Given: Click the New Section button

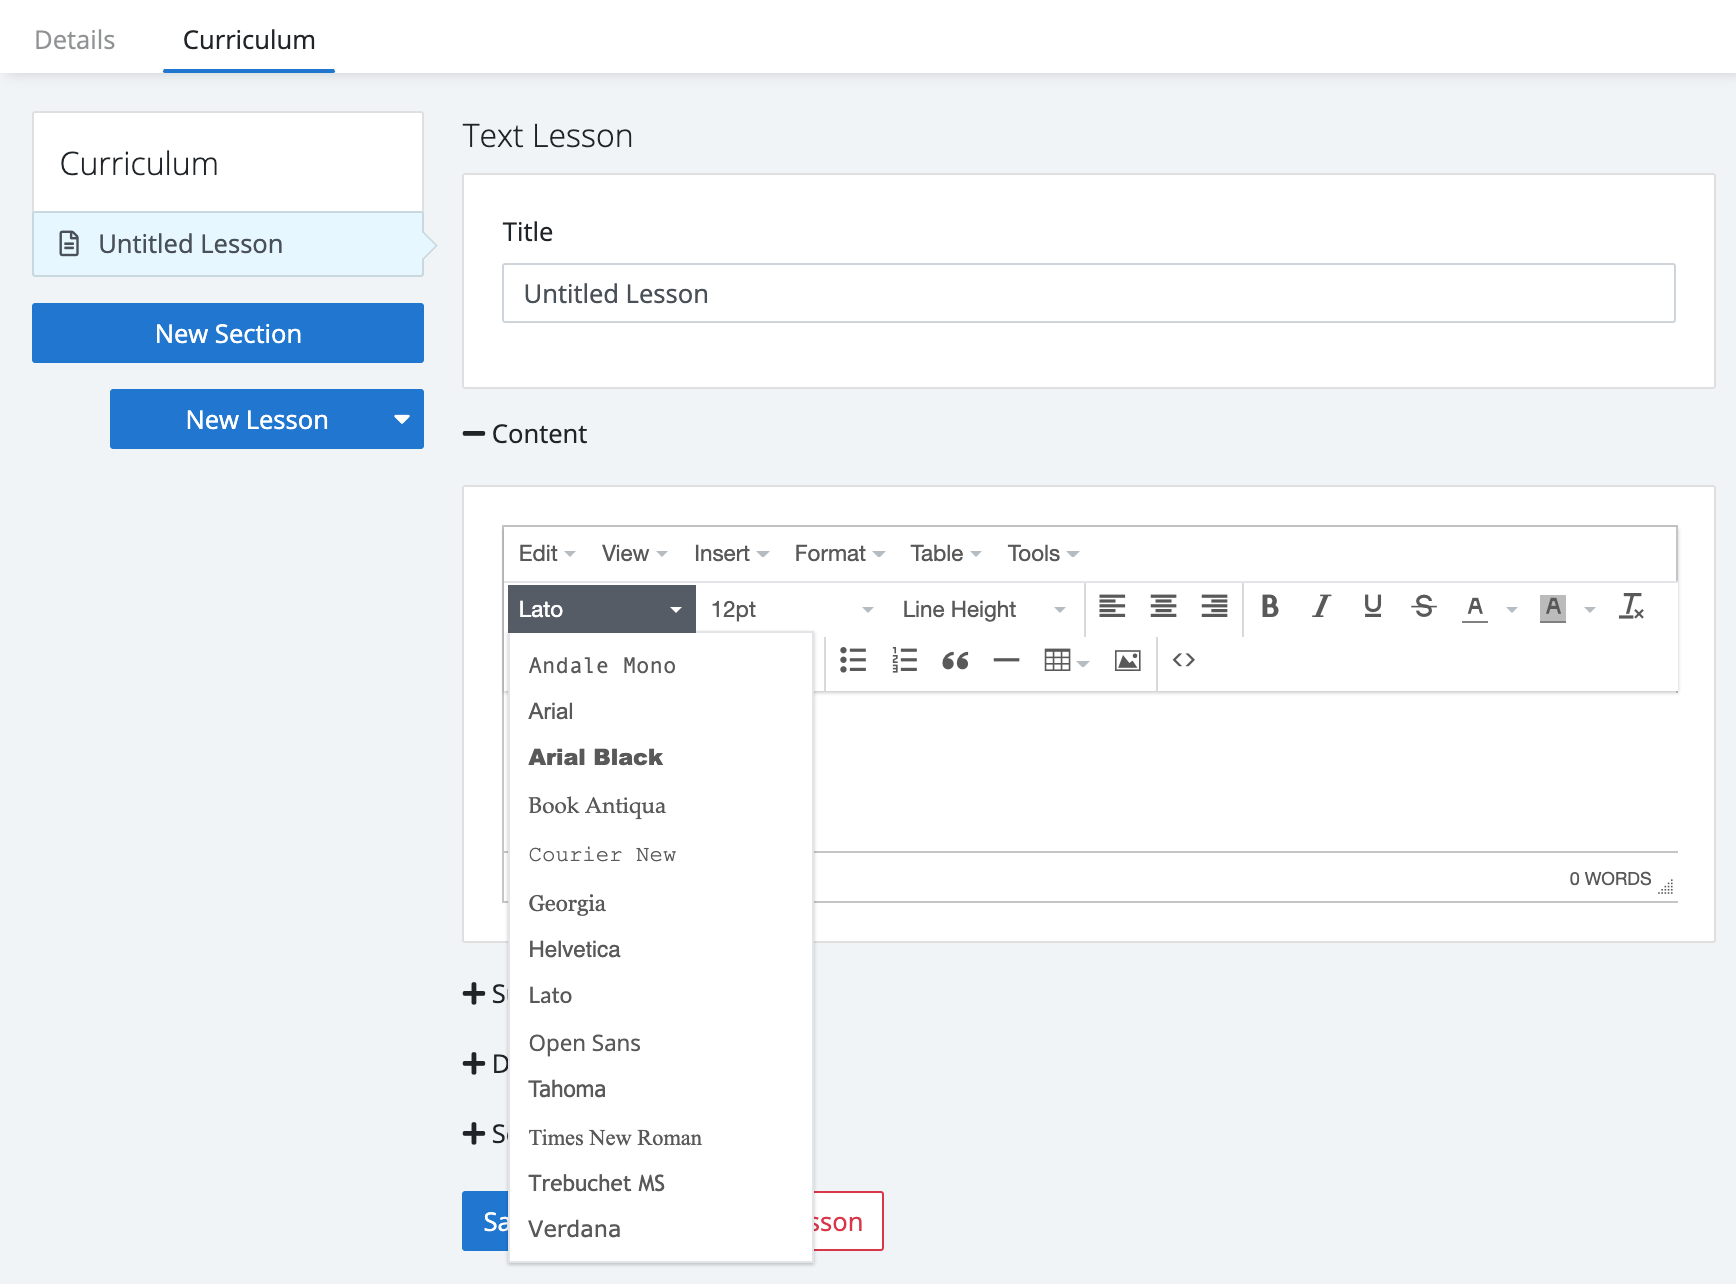Looking at the screenshot, I should click(228, 334).
